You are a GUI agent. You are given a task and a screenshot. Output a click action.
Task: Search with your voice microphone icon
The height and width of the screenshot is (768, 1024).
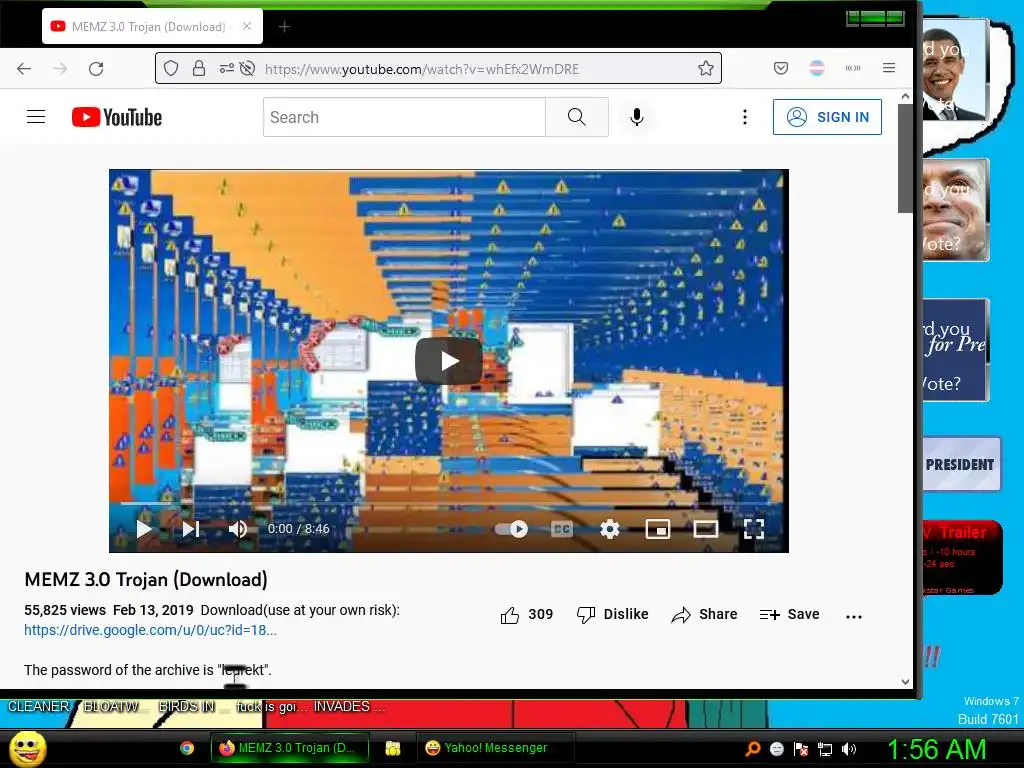[x=637, y=117]
